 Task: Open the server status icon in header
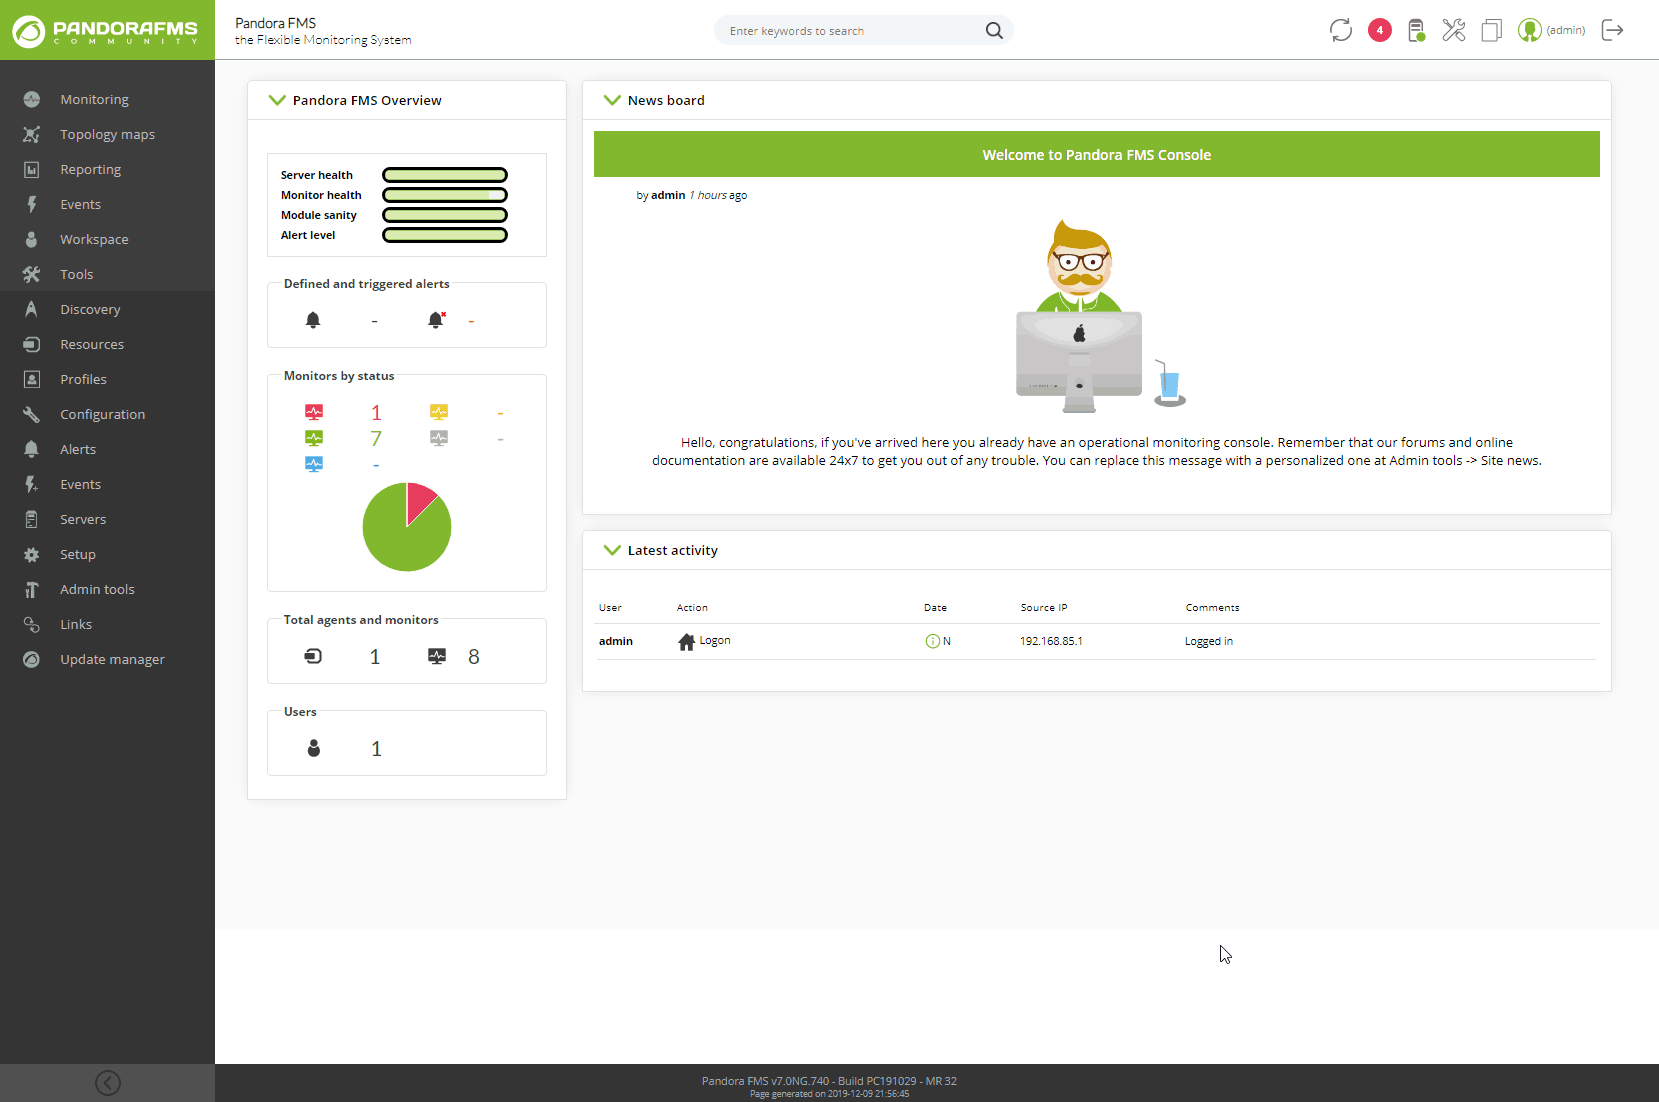(x=1416, y=30)
